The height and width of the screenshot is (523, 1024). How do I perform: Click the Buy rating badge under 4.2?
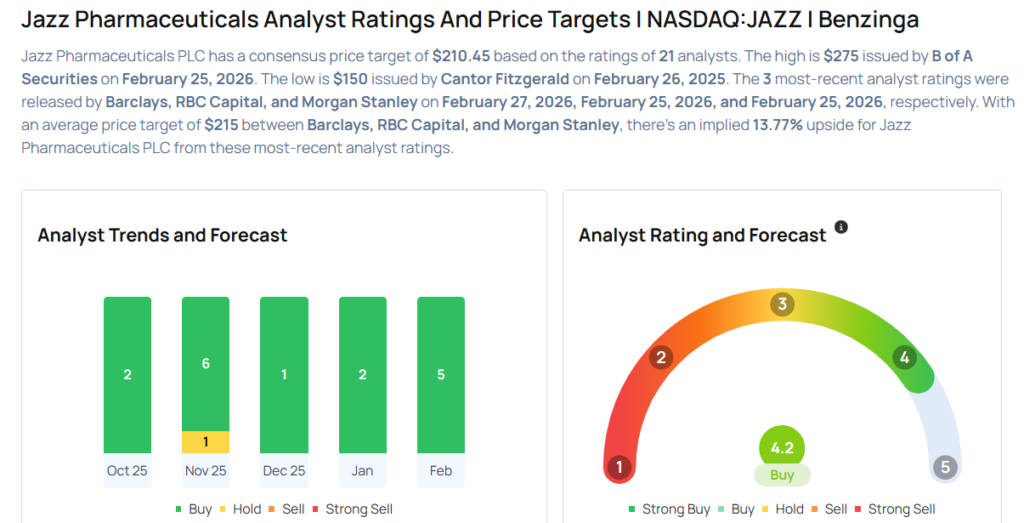point(782,475)
